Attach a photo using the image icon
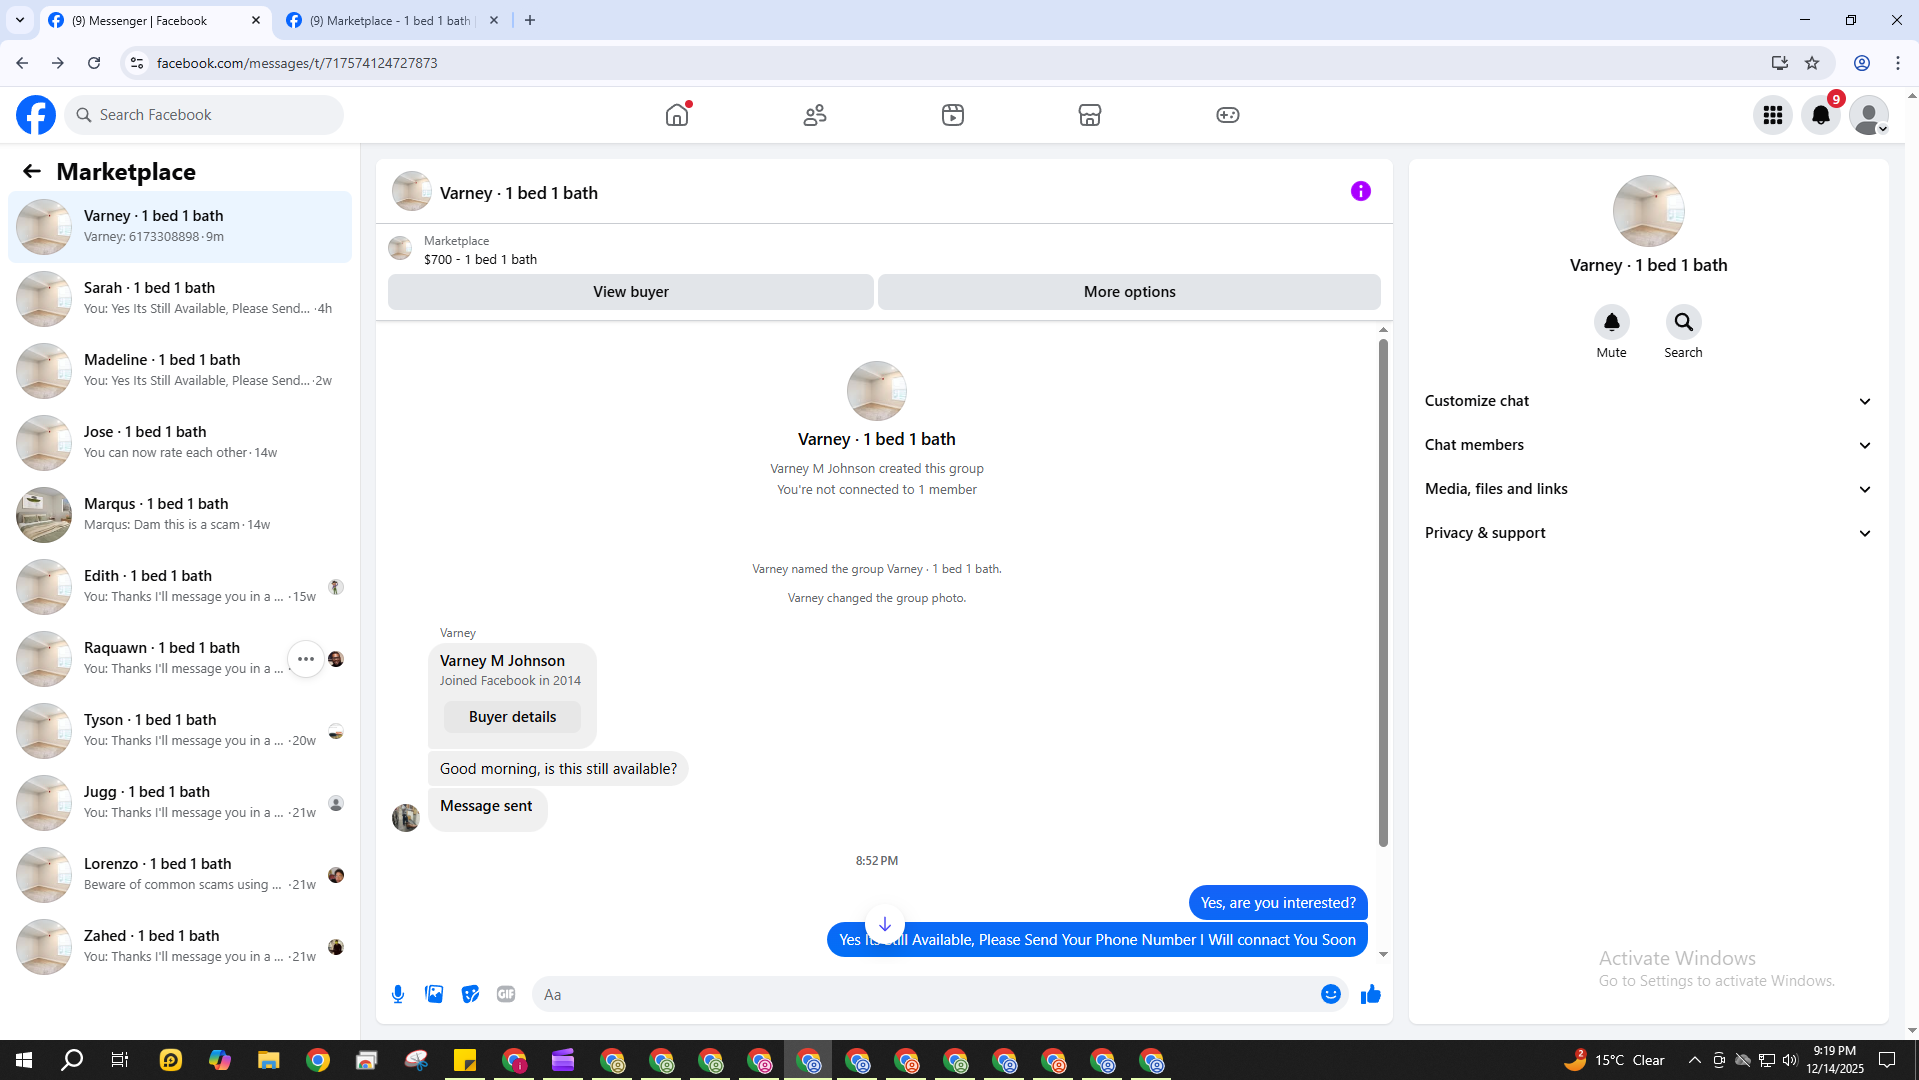The image size is (1919, 1080). [434, 994]
